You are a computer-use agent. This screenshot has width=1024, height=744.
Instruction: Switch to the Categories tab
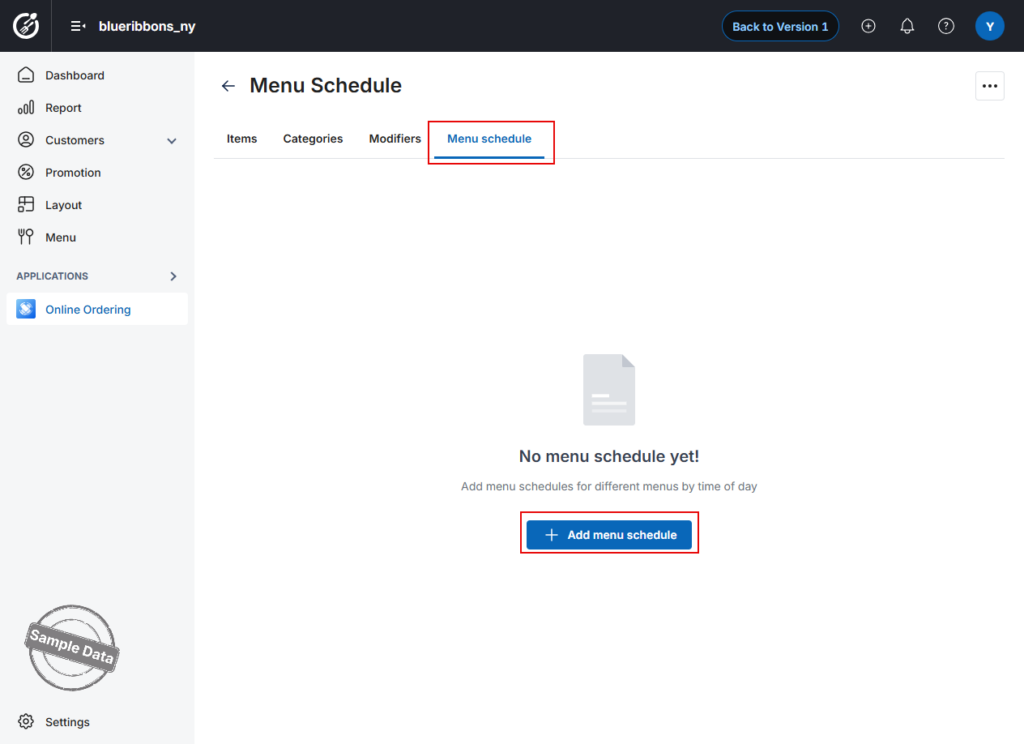[313, 138]
